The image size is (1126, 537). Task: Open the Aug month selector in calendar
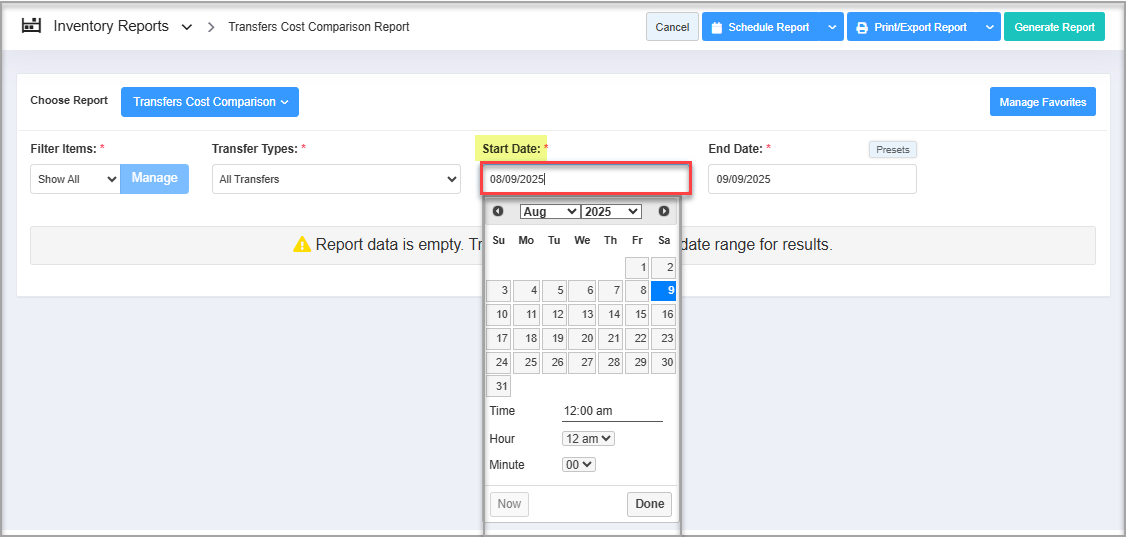pyautogui.click(x=549, y=211)
